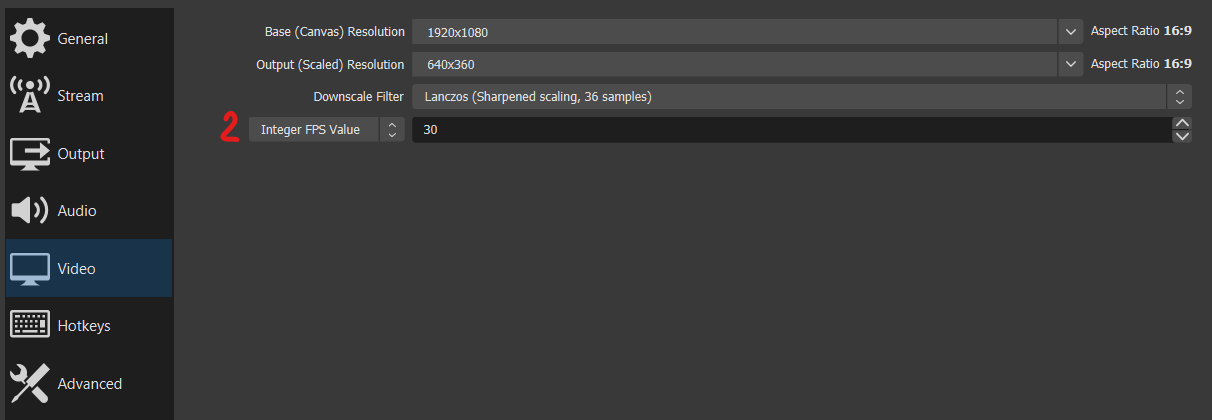Viewport: 1212px width, 420px height.
Task: Switch to Stream settings
Action: [80, 96]
